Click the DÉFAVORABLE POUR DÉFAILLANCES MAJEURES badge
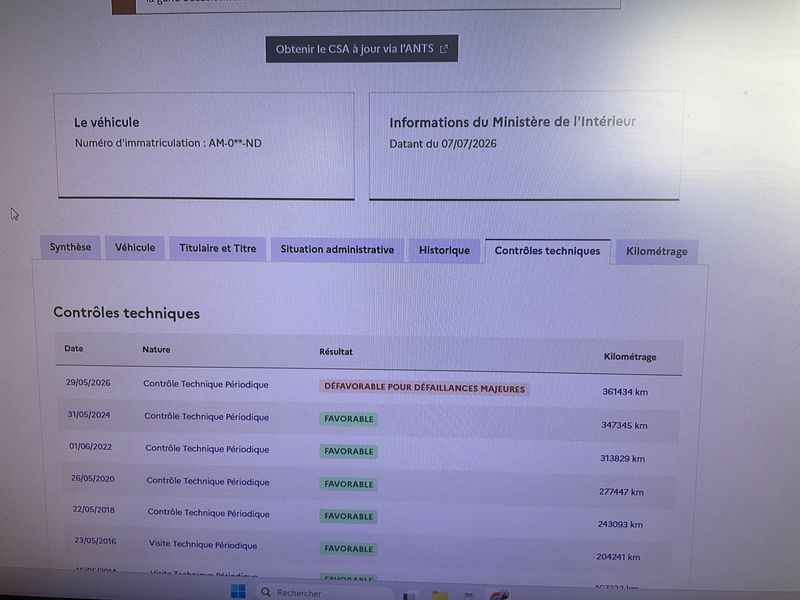This screenshot has width=800, height=600. tap(424, 388)
